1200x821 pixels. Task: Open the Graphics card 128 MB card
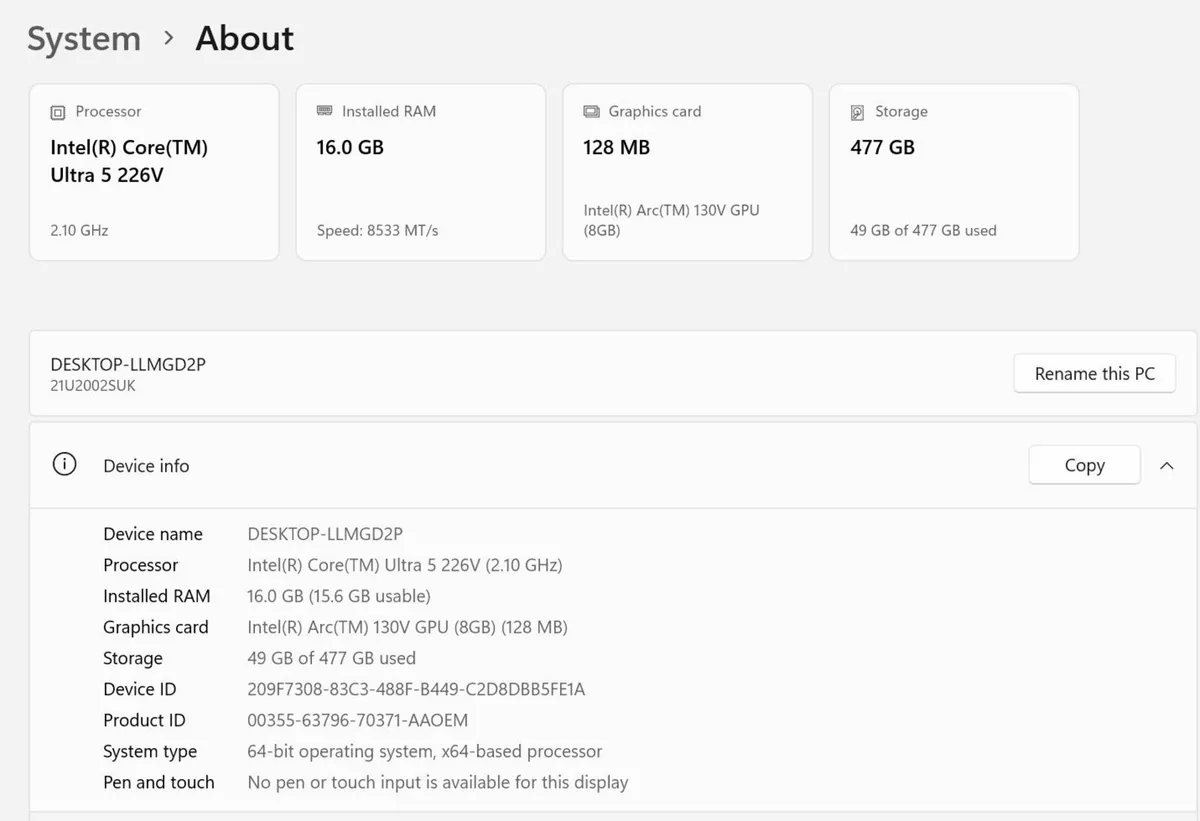coord(687,172)
